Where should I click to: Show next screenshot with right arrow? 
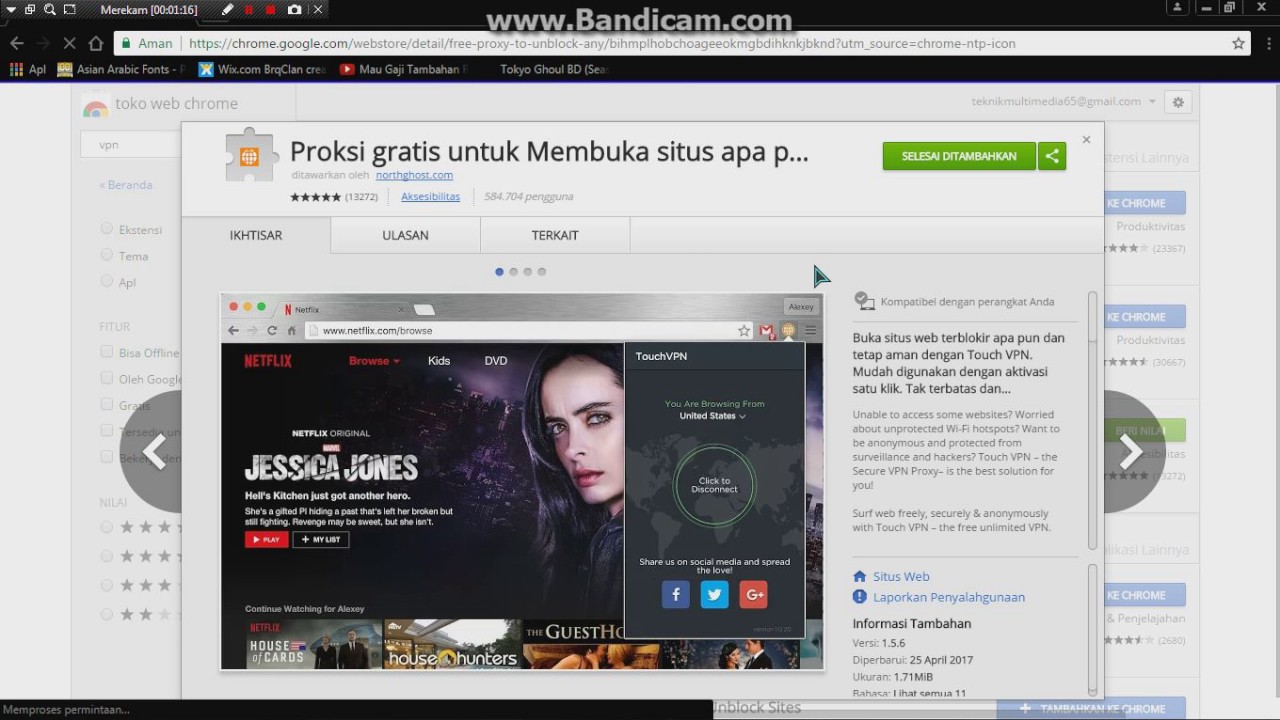(1134, 452)
